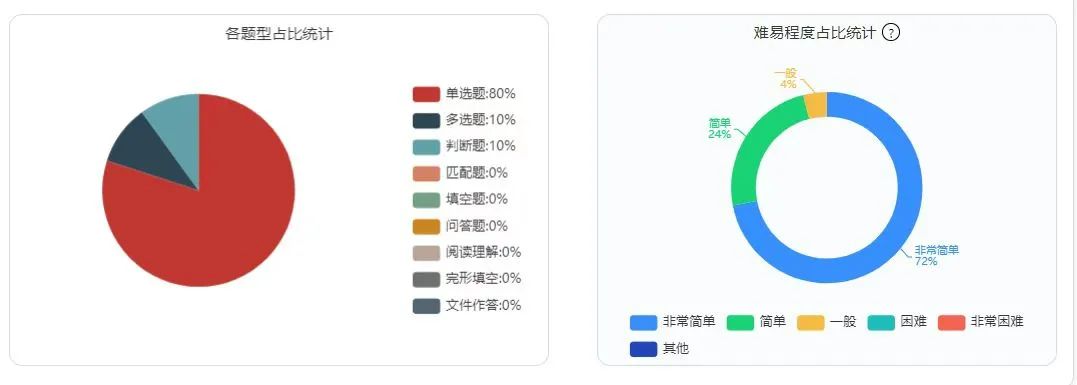
Task: Click the 完形填空 legend swatch
Action: [x=426, y=279]
